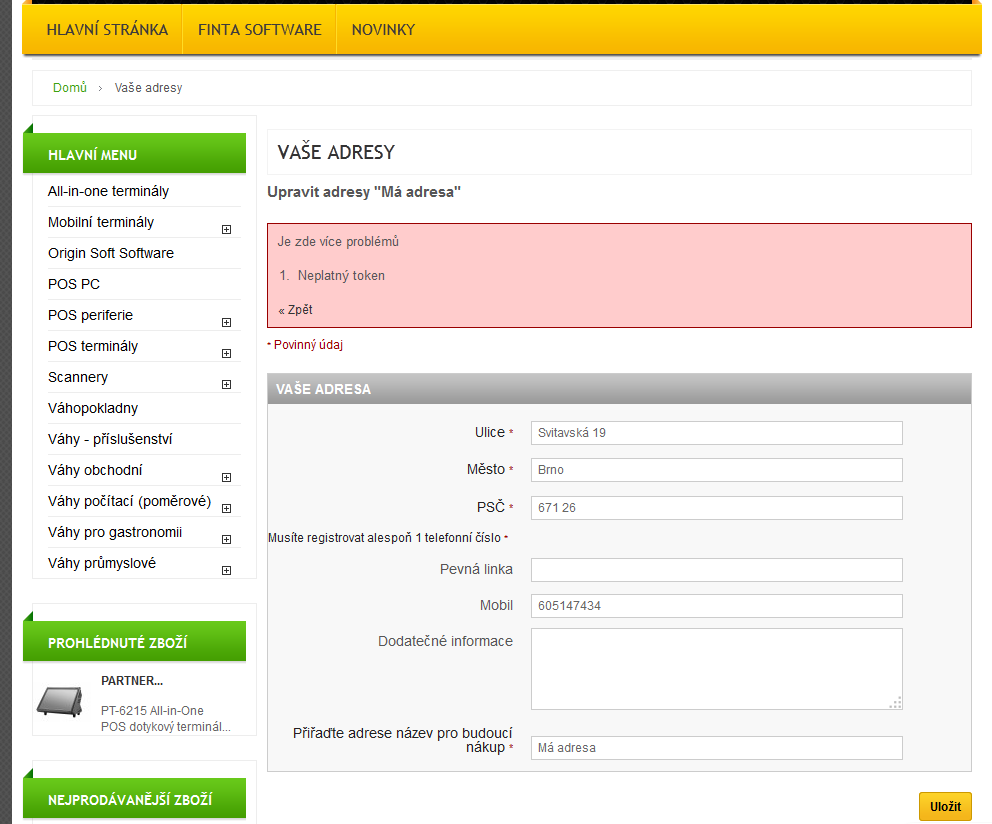The width and height of the screenshot is (992, 824).
Task: Open PT-6215 terminal product thumbnail
Action: pyautogui.click(x=60, y=701)
